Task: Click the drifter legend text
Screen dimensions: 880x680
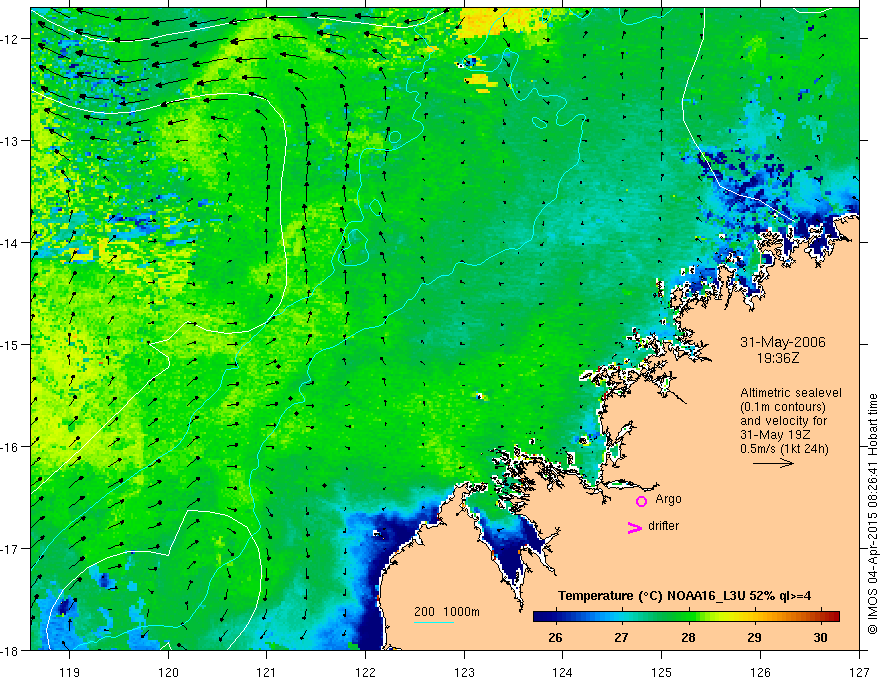Action: 663,526
